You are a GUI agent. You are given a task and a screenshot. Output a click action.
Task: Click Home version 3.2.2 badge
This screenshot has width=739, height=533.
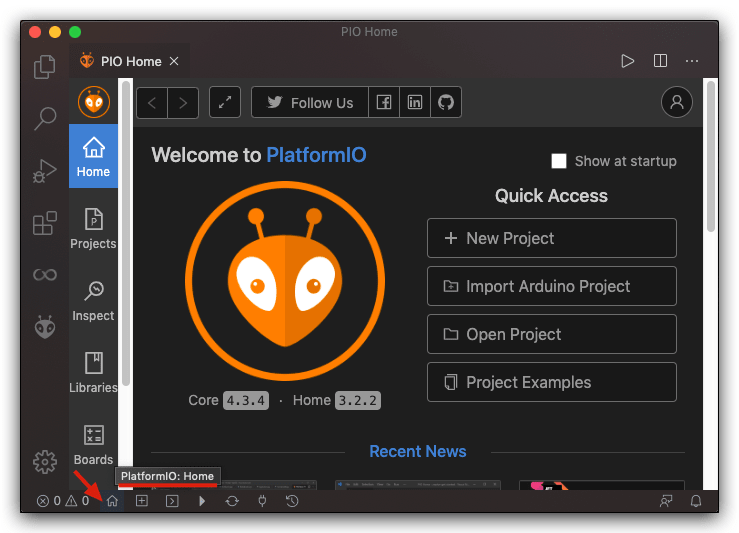click(x=358, y=401)
